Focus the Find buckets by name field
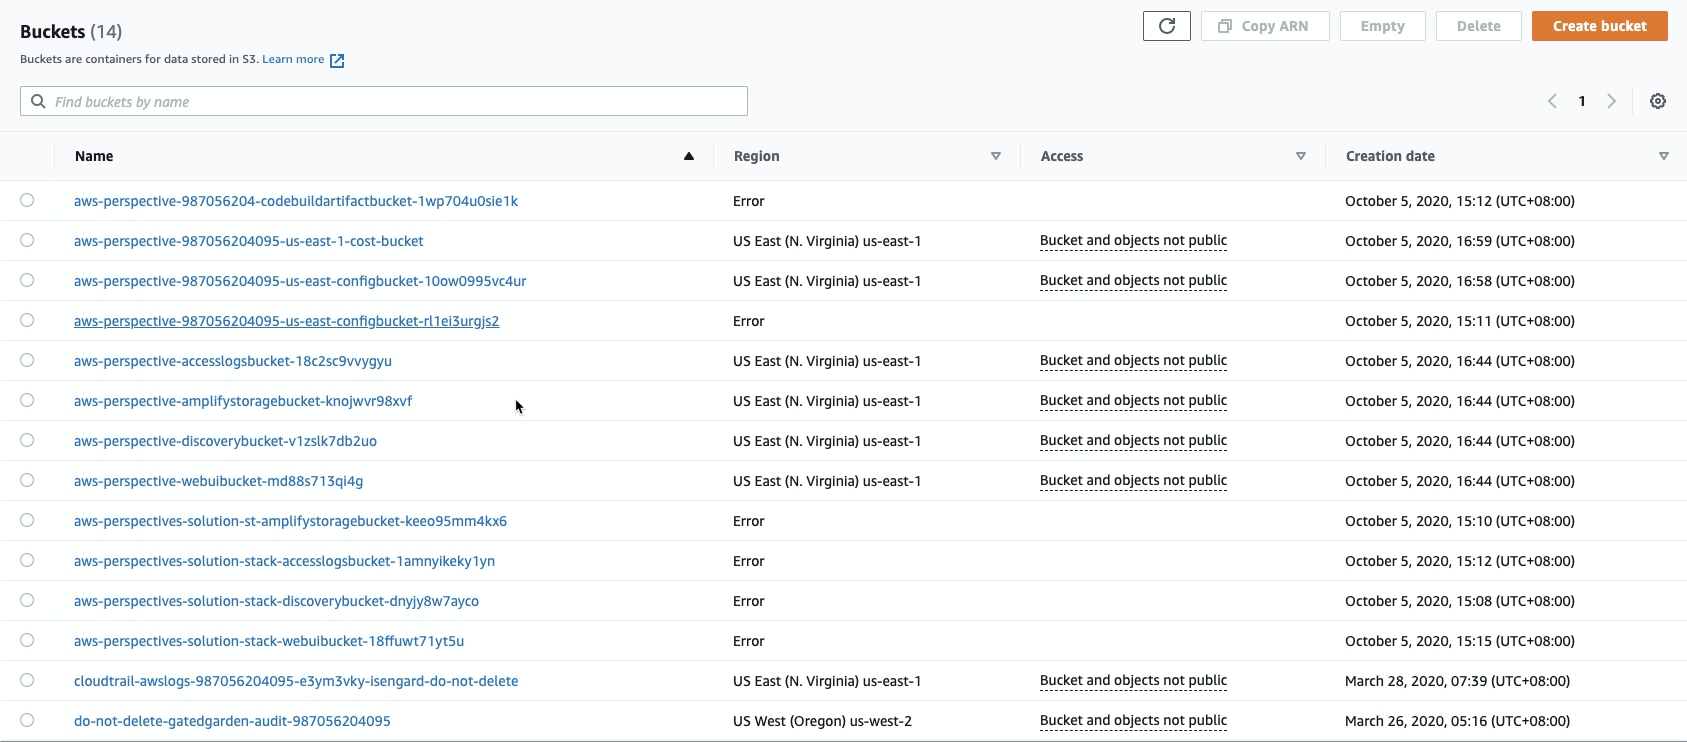Screen dimensions: 1687x742 coord(384,101)
